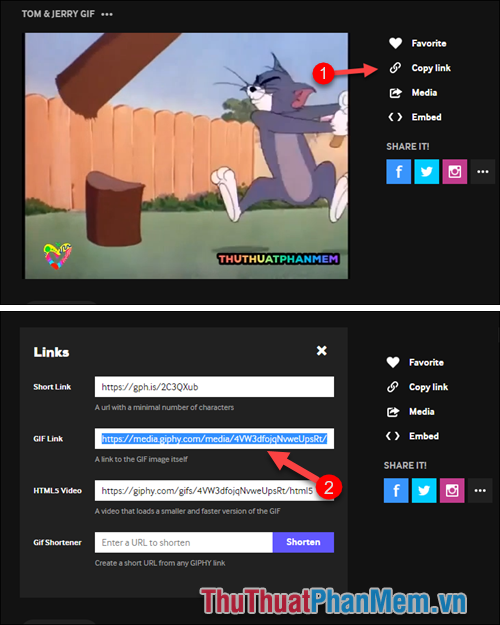Click the 'Copy link' label beside Links dialog

(429, 387)
